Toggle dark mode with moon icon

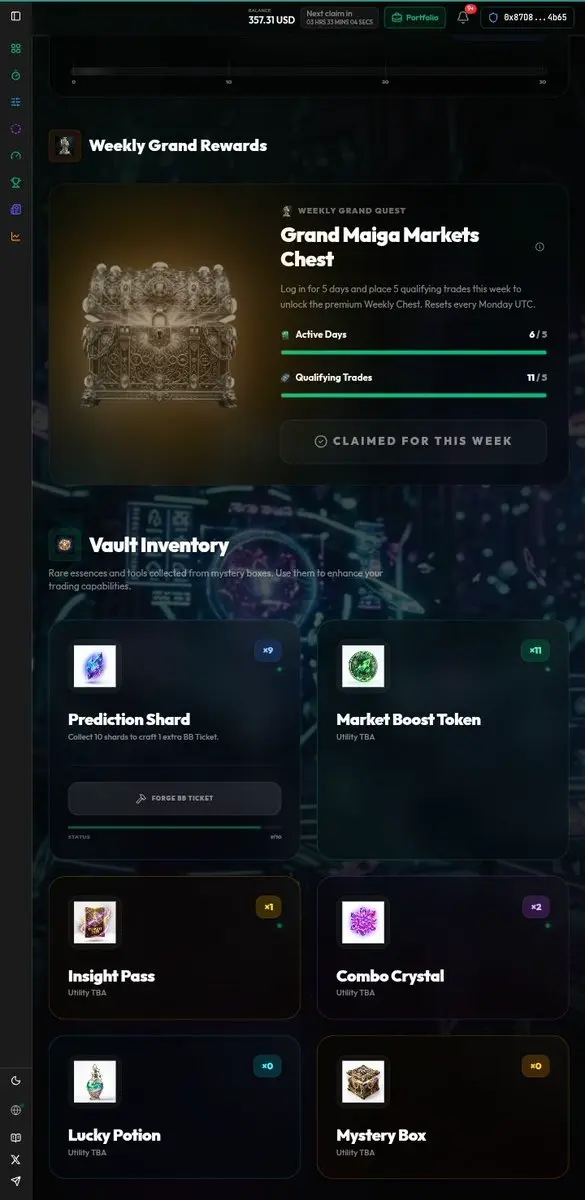[15, 1080]
